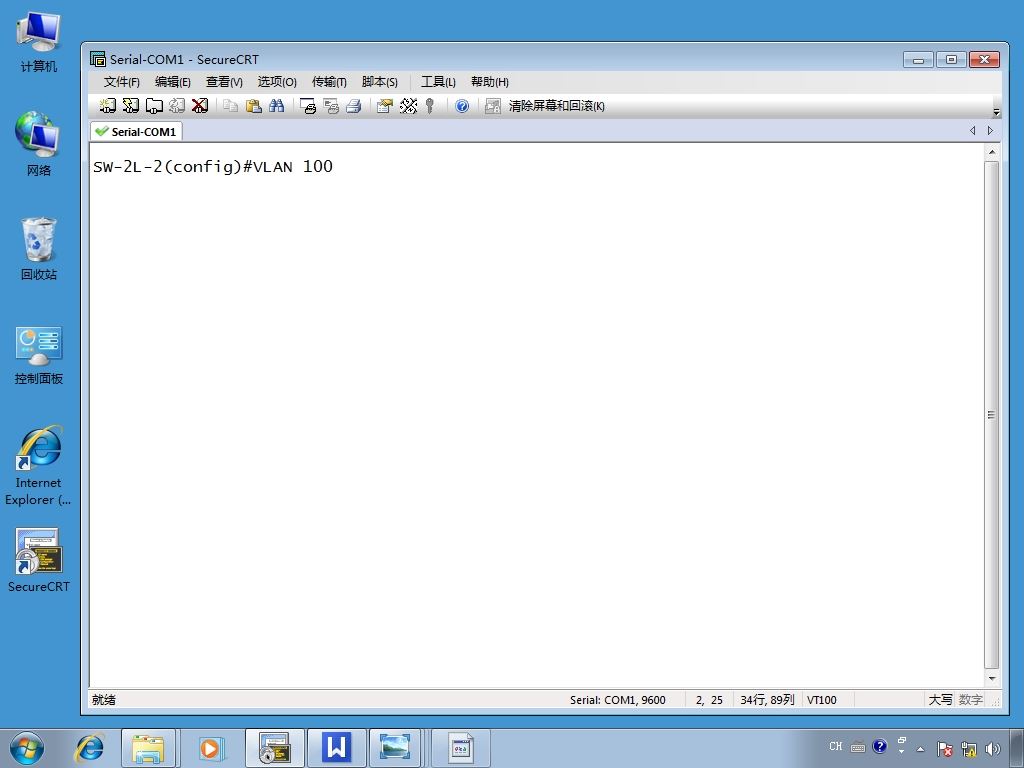The width and height of the screenshot is (1024, 768).
Task: Open the 传输(T) menu
Action: tap(329, 82)
